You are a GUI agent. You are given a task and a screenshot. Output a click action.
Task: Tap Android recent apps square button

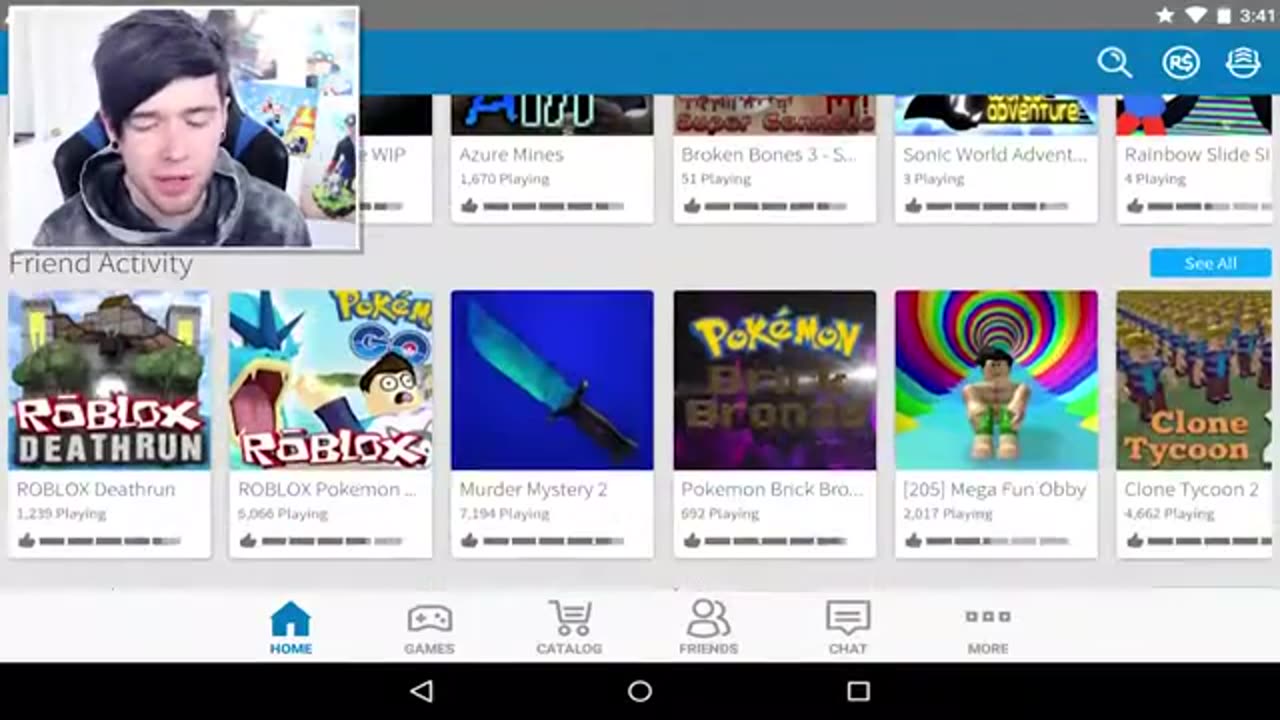pyautogui.click(x=858, y=691)
